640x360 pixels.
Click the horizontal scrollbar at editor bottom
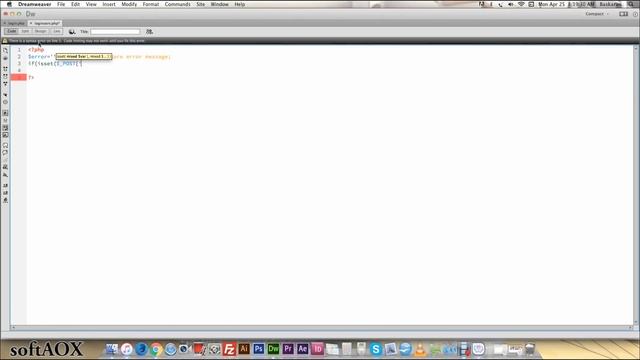click(x=322, y=327)
